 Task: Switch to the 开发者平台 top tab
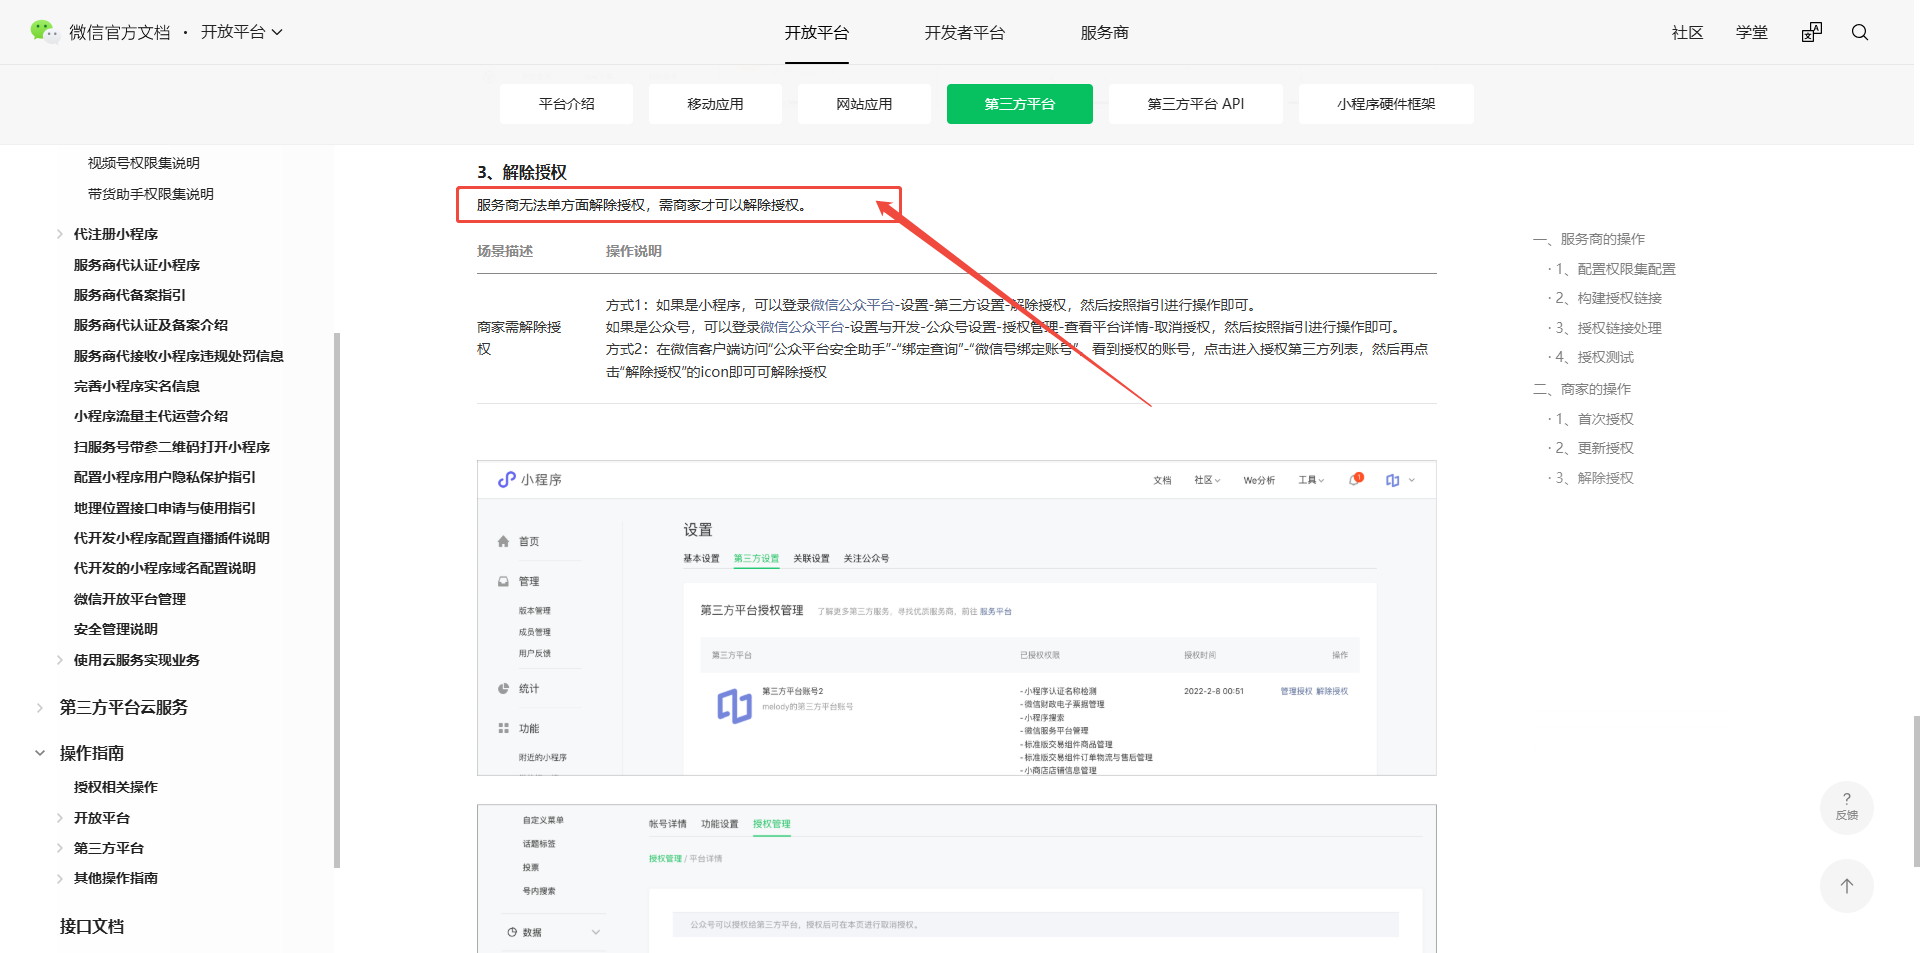click(965, 33)
